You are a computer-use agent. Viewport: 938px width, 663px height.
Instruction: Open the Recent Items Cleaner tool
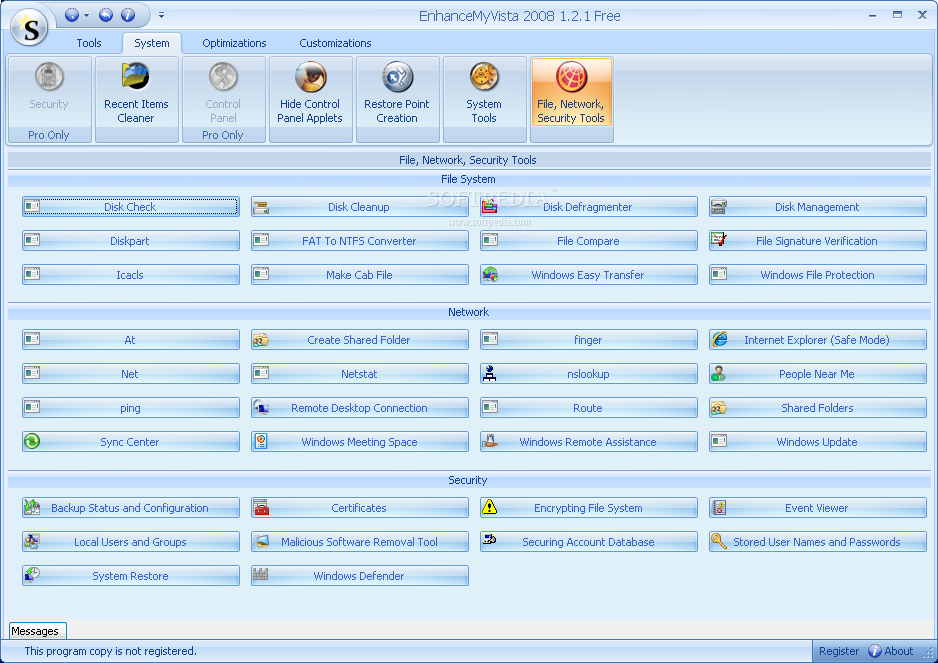136,99
